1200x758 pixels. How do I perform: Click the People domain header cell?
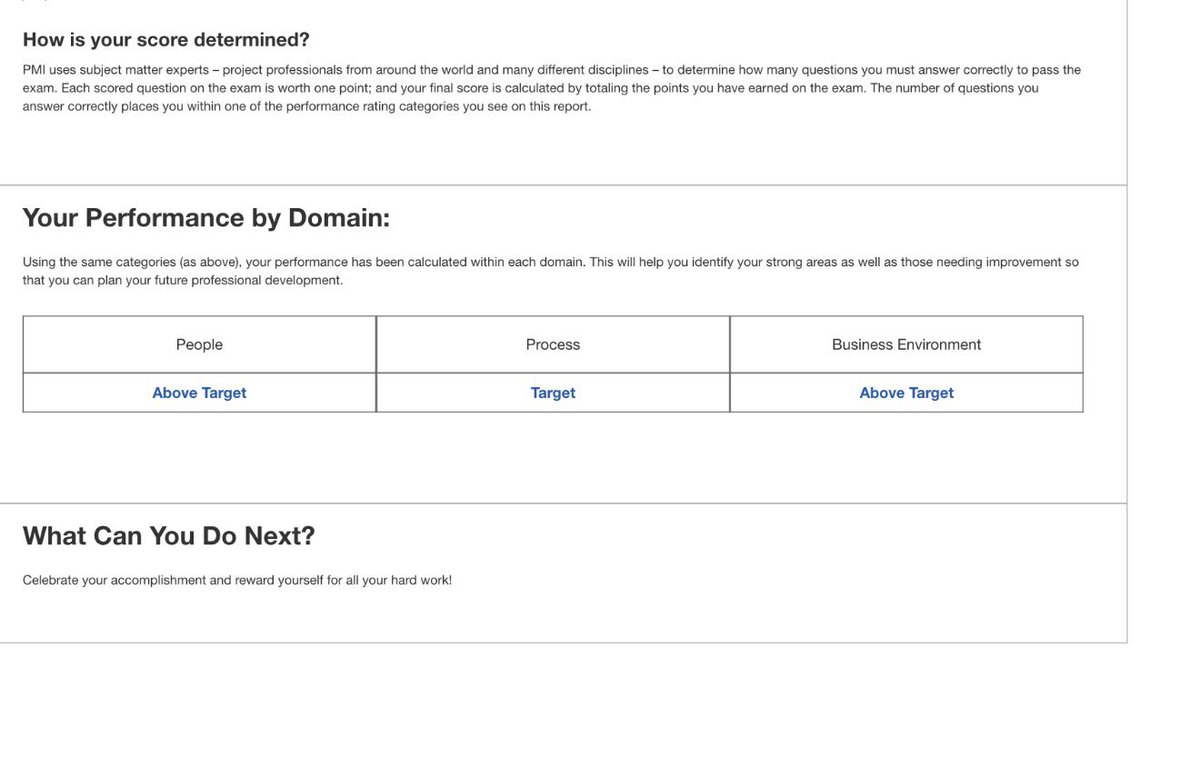click(199, 345)
